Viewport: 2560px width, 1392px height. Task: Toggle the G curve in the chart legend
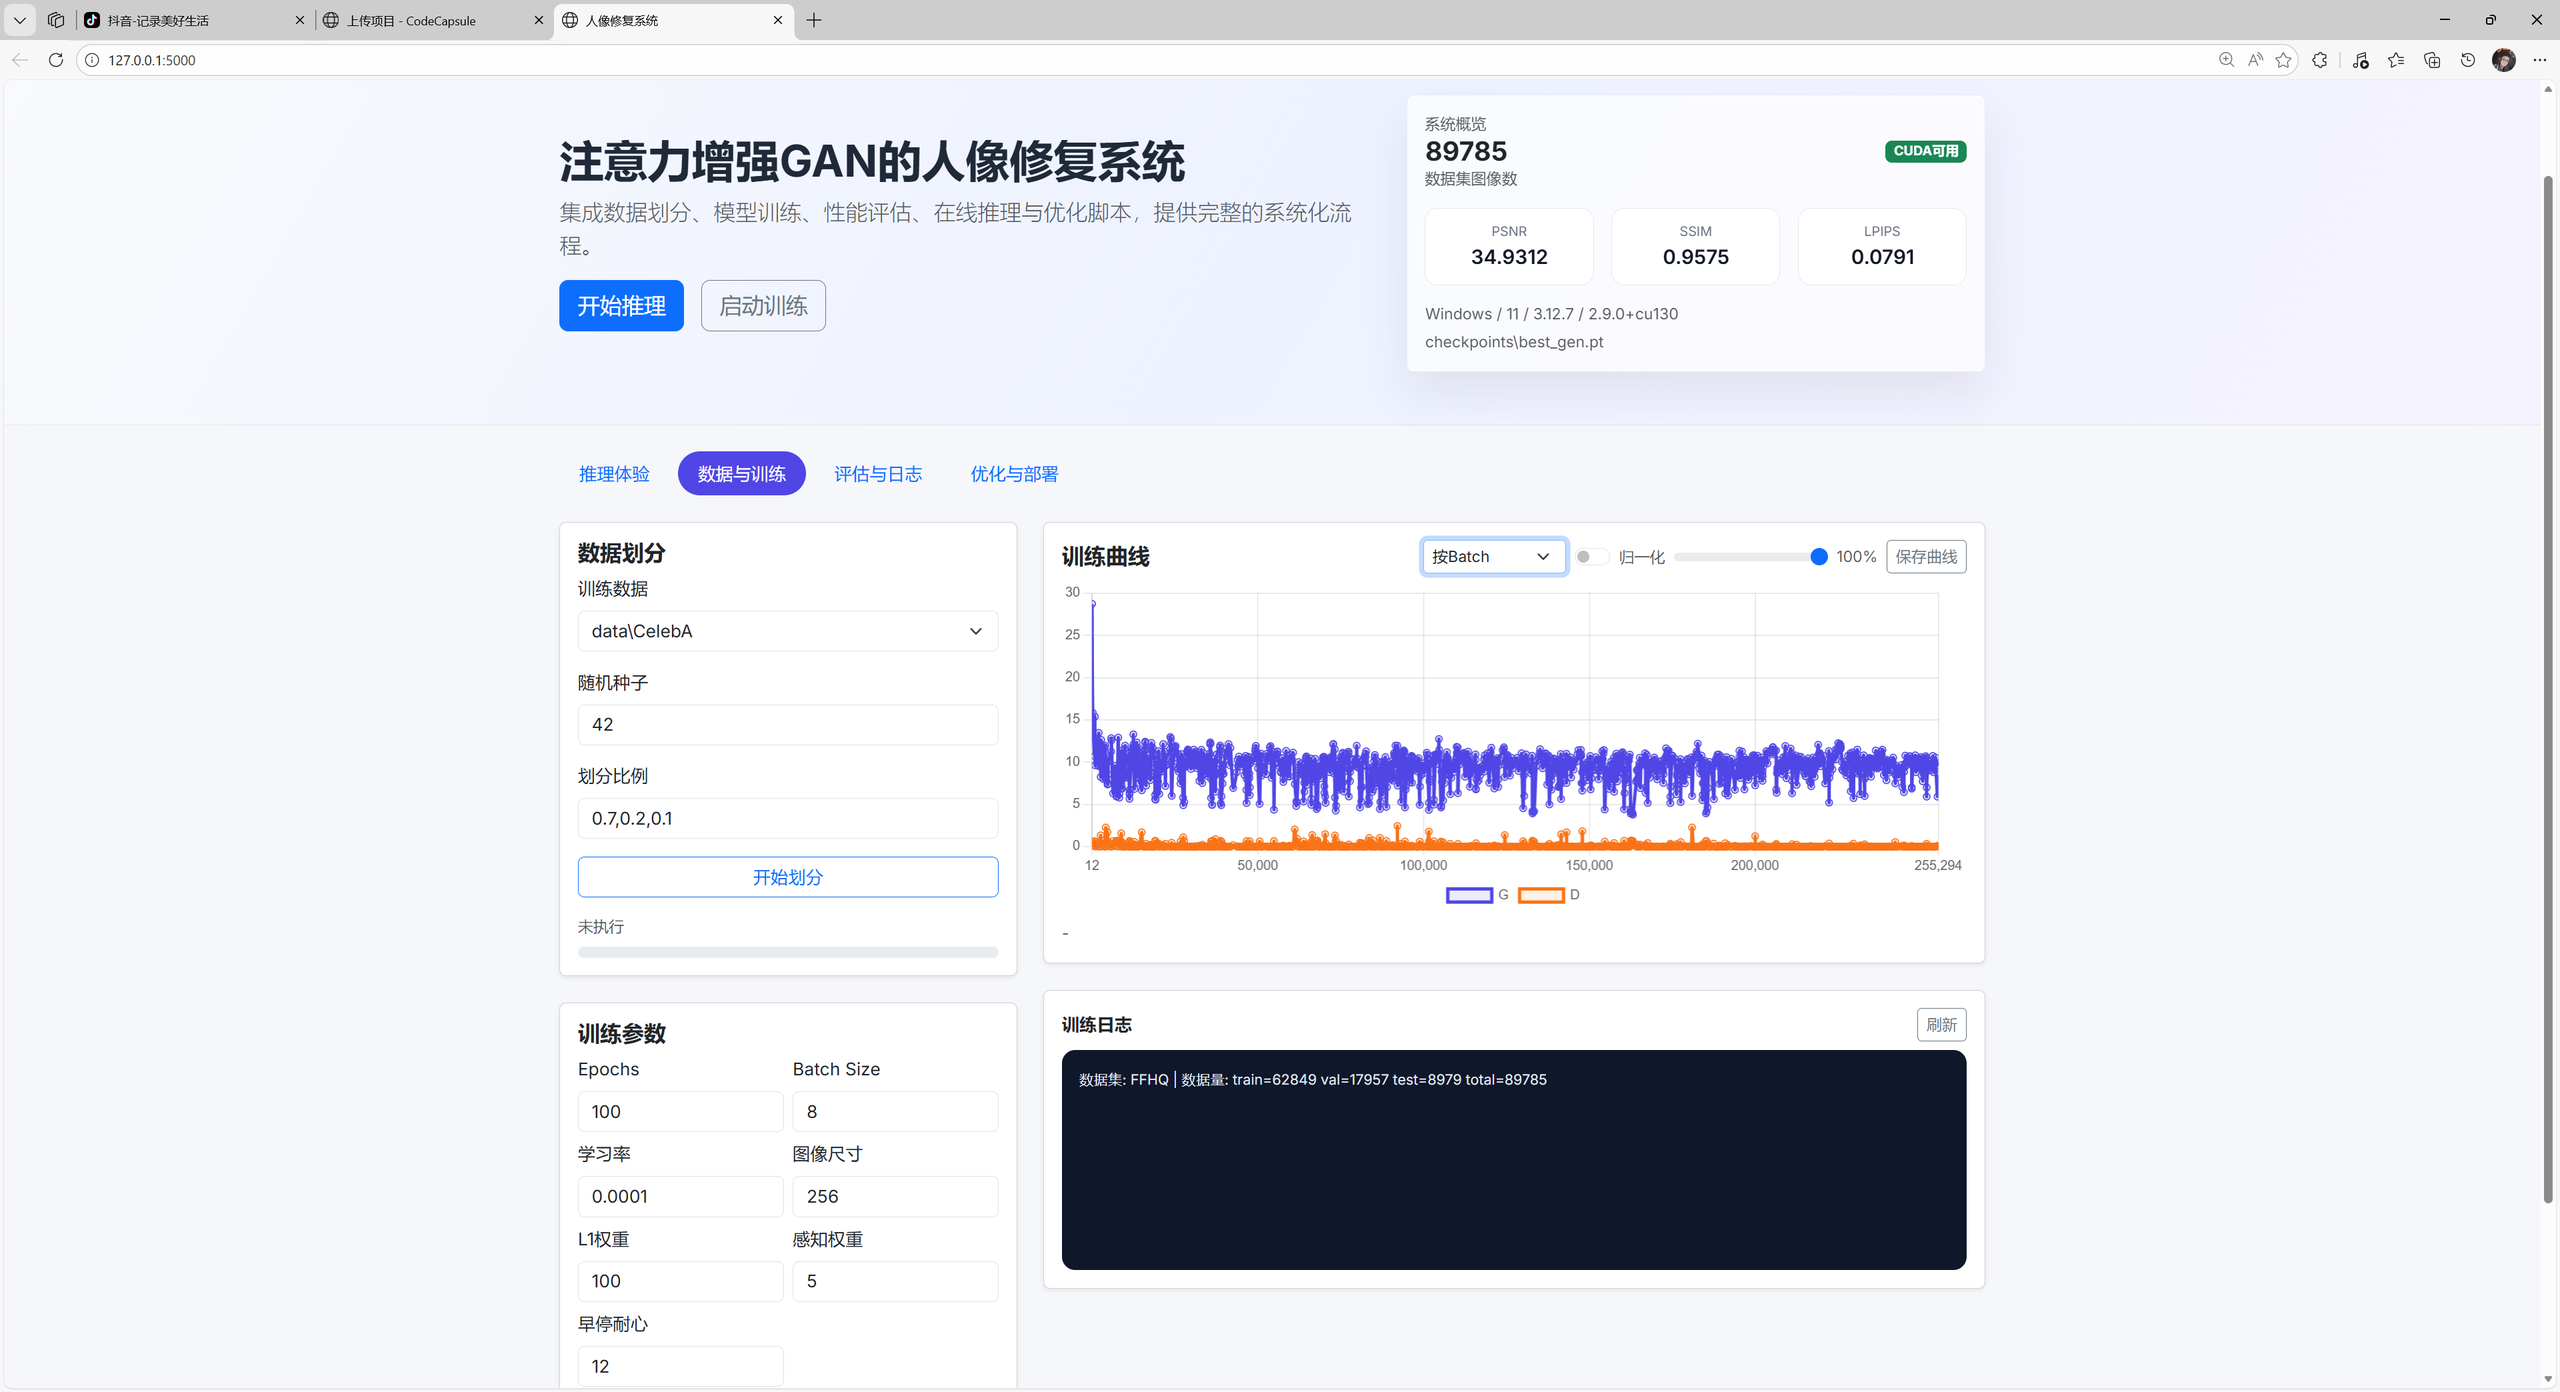point(1470,895)
